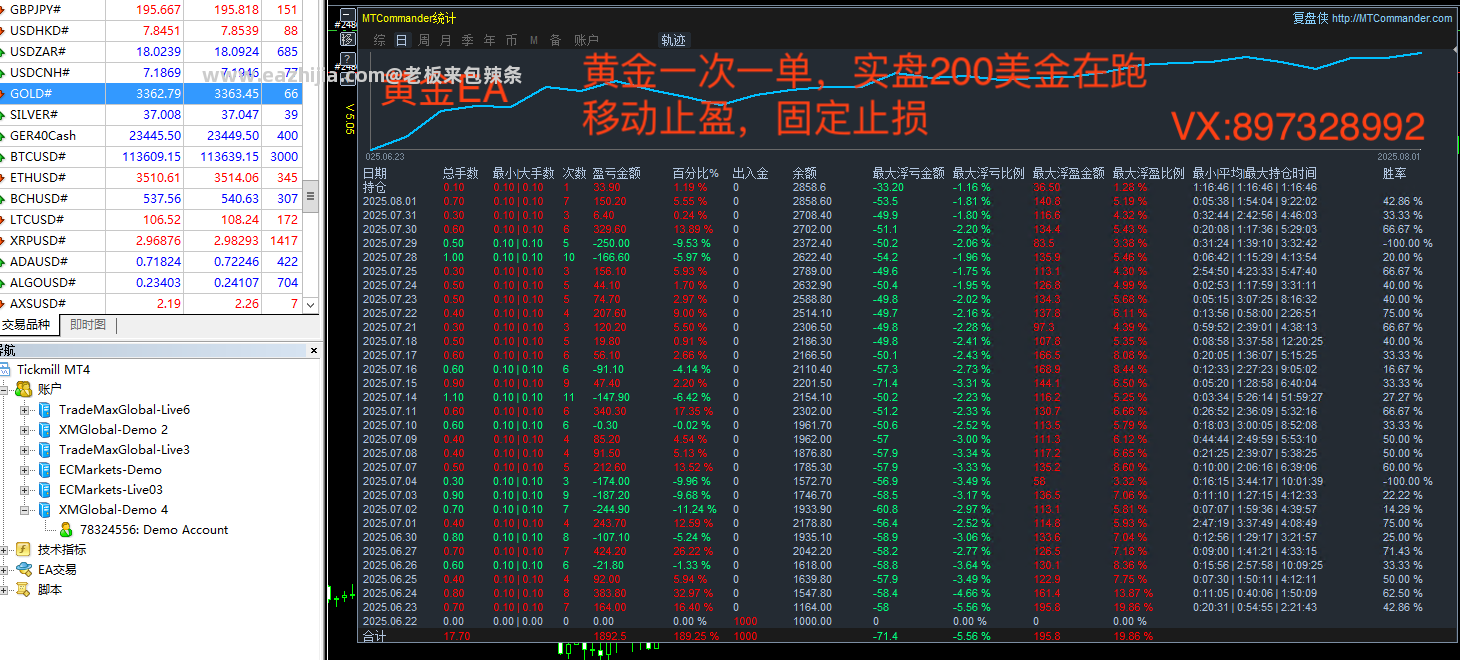Click the Market Watch scrollbar thumb
The width and height of the screenshot is (1460, 660).
pos(310,194)
